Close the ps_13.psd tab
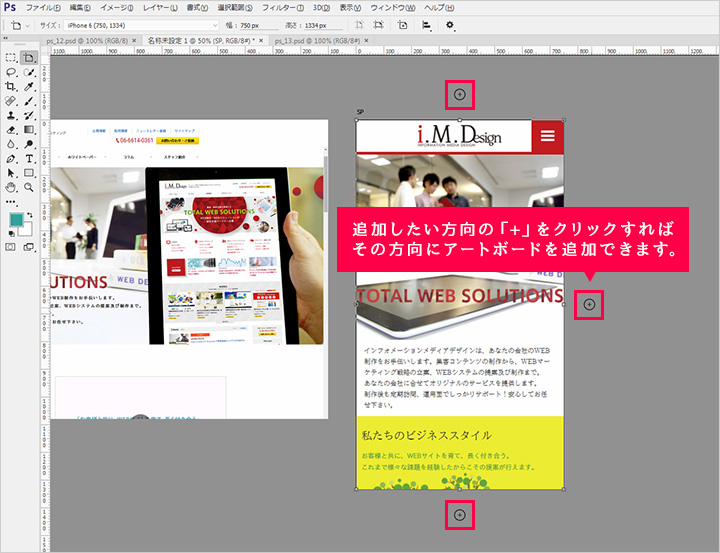 point(366,41)
